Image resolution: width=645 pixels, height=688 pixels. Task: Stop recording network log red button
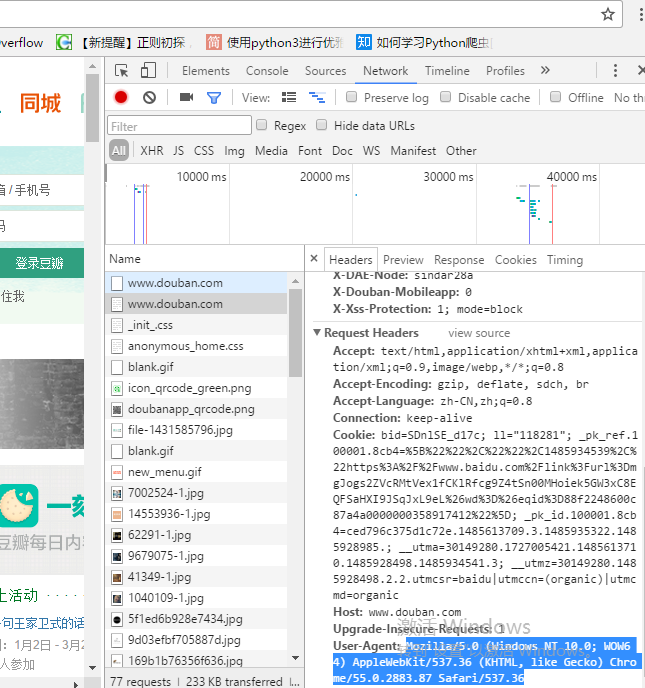[121, 97]
